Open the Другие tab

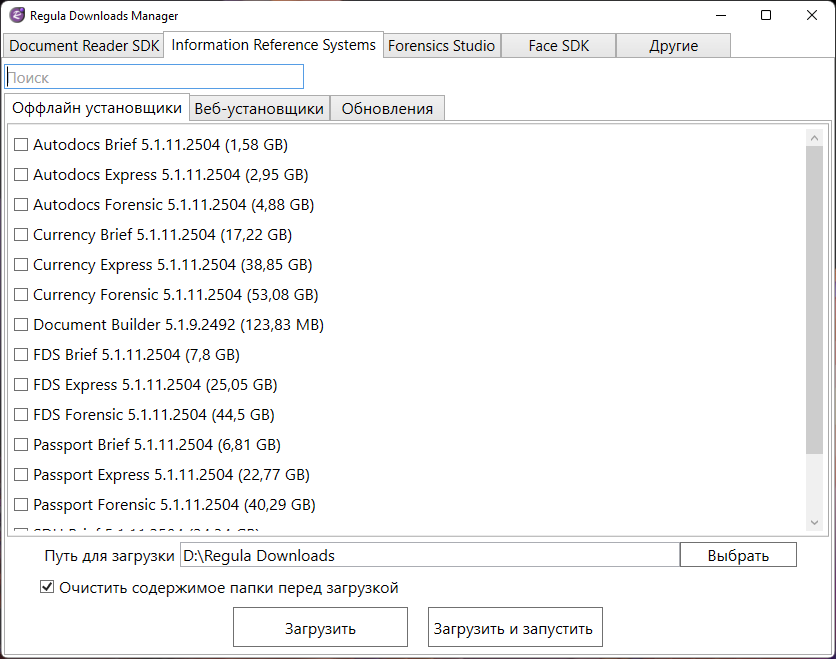click(673, 46)
